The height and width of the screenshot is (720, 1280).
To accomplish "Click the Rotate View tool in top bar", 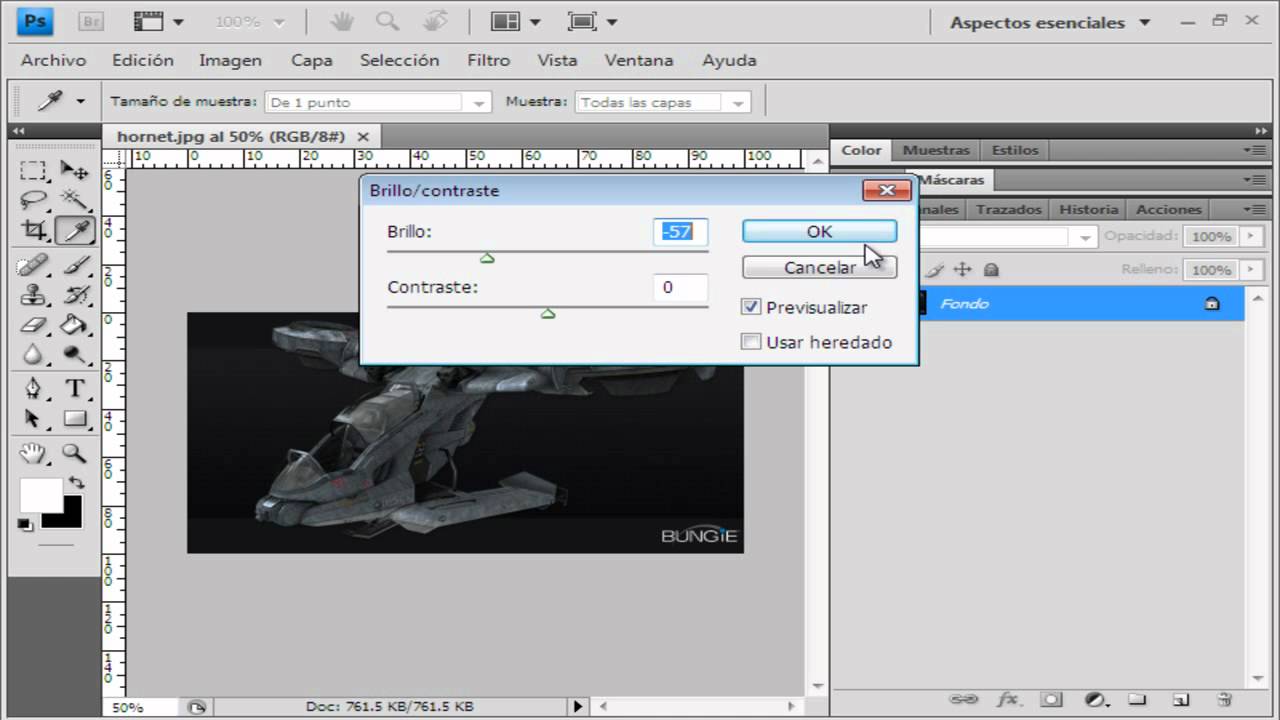I will coord(435,21).
